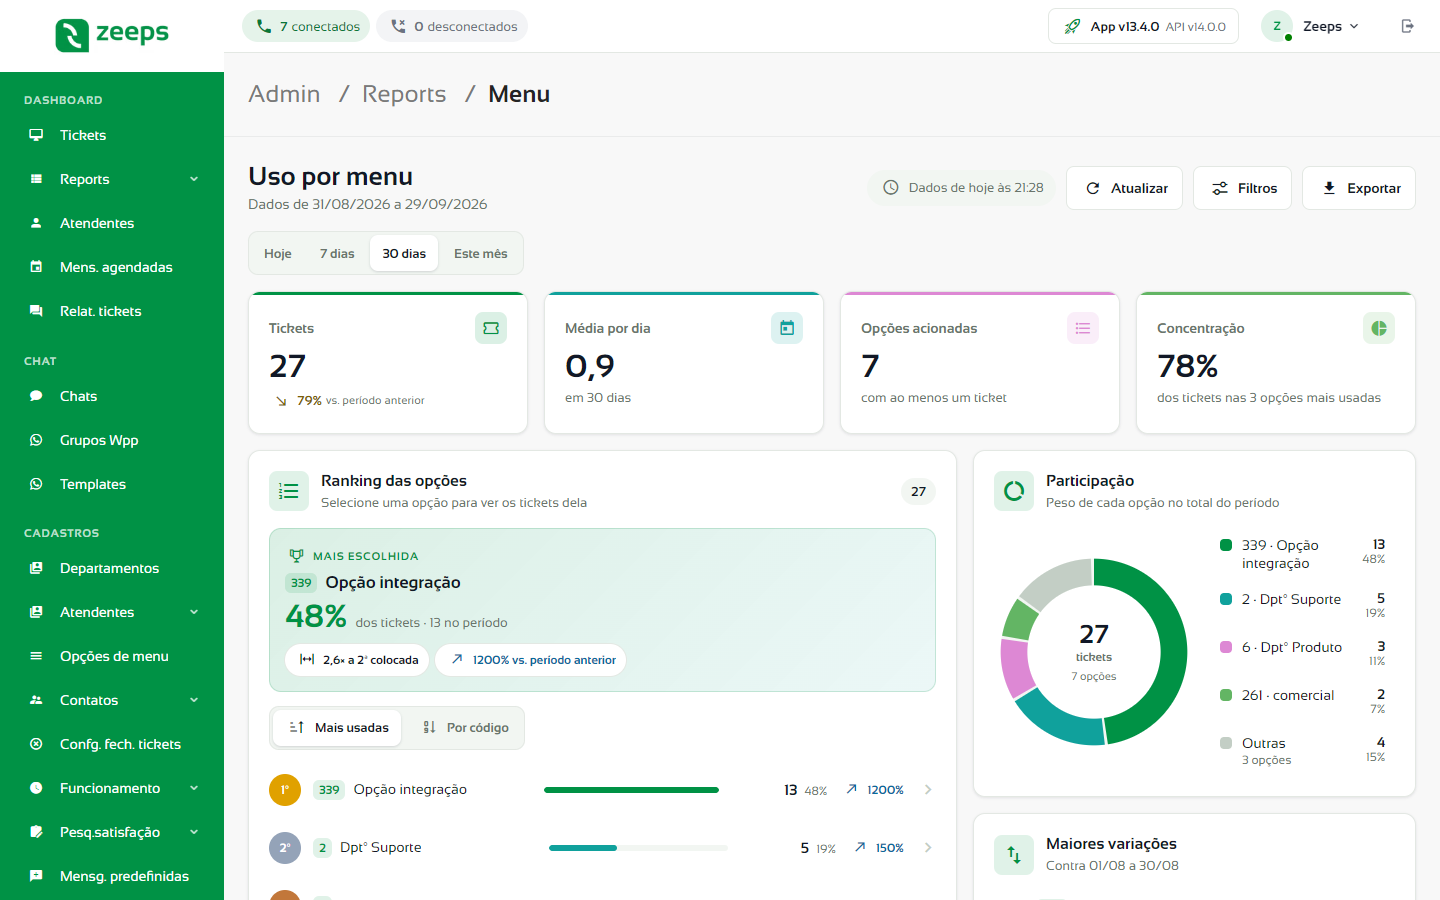Click the Mensg. predefinidas icon in sidebar
The height and width of the screenshot is (900, 1440).
pyautogui.click(x=36, y=876)
